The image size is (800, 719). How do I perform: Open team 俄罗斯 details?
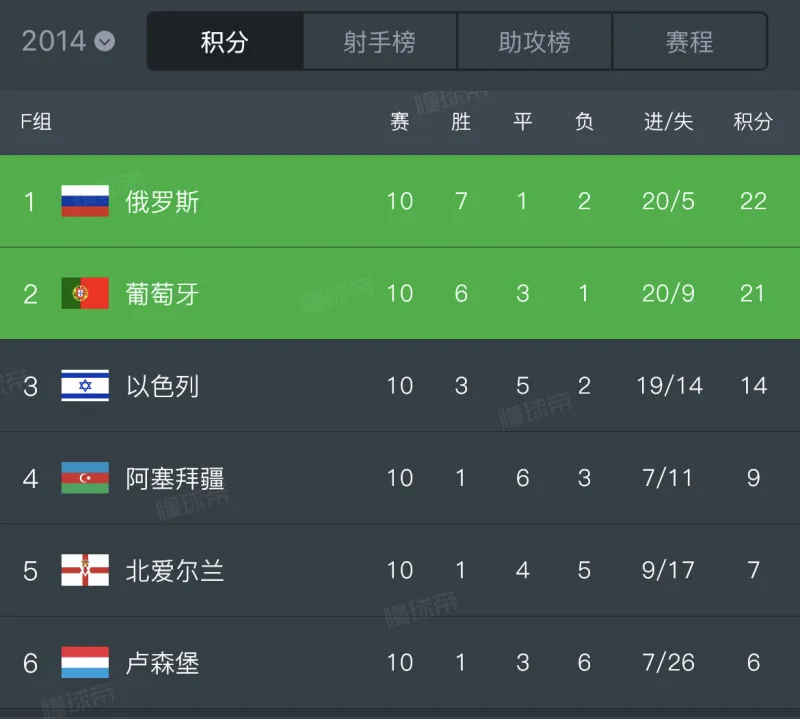(x=163, y=202)
